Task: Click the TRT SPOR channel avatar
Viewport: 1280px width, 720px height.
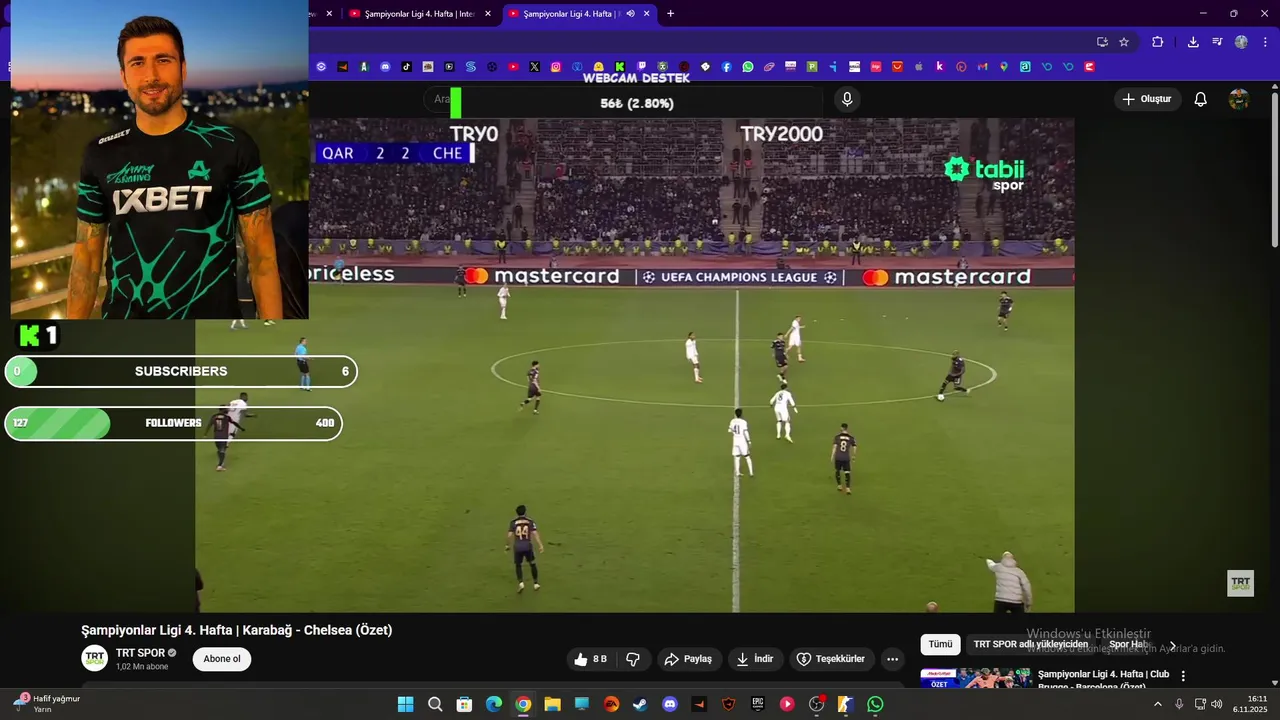Action: click(95, 659)
